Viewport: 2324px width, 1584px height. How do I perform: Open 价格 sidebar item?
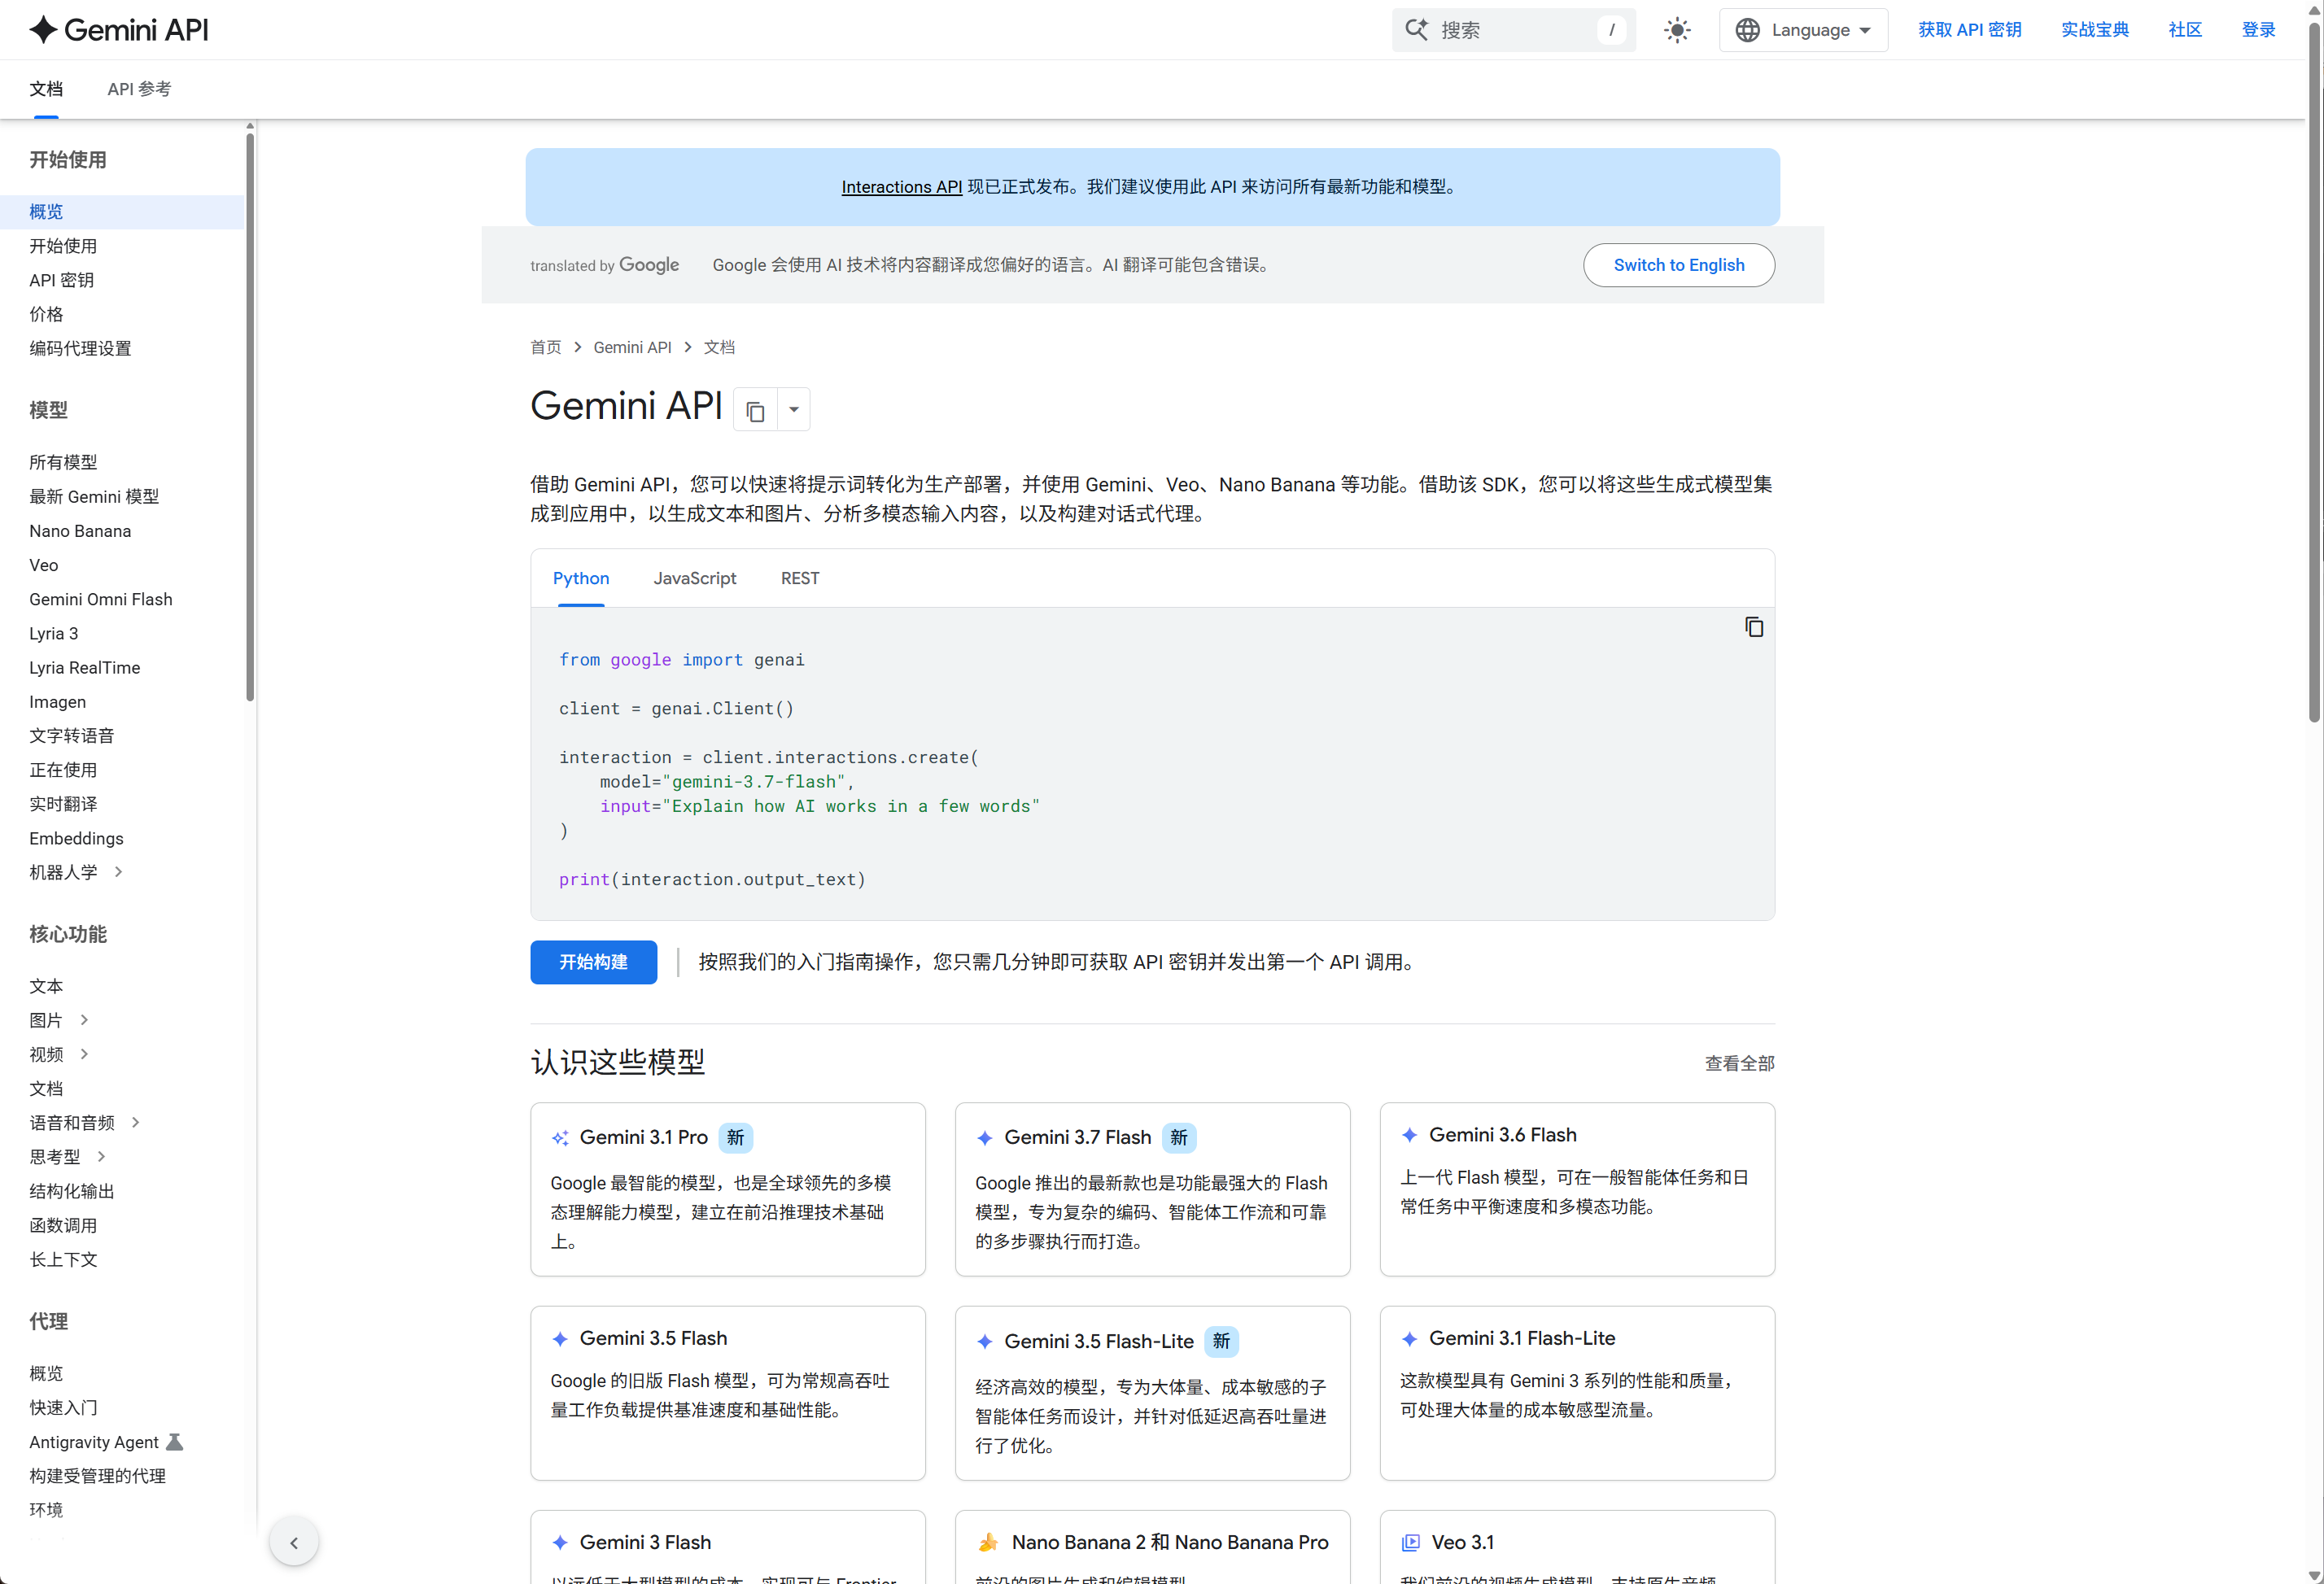click(x=46, y=314)
